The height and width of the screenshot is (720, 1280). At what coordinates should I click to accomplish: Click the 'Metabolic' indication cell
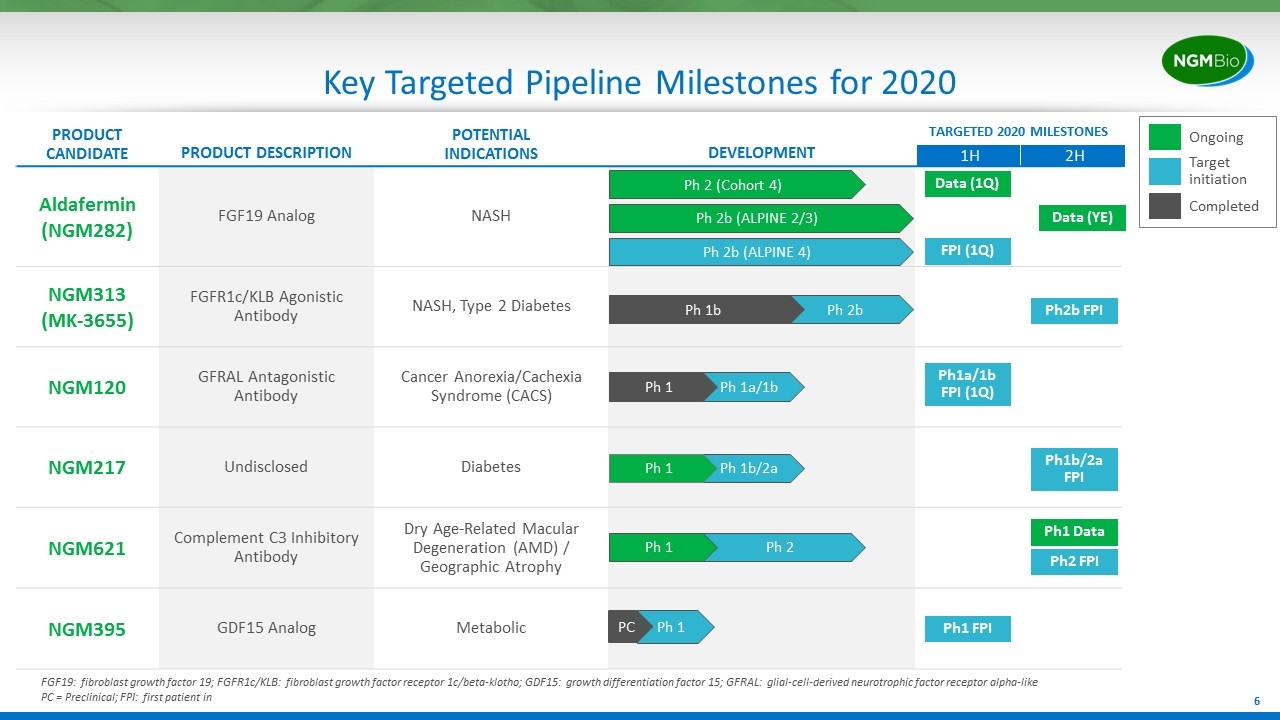coord(491,628)
